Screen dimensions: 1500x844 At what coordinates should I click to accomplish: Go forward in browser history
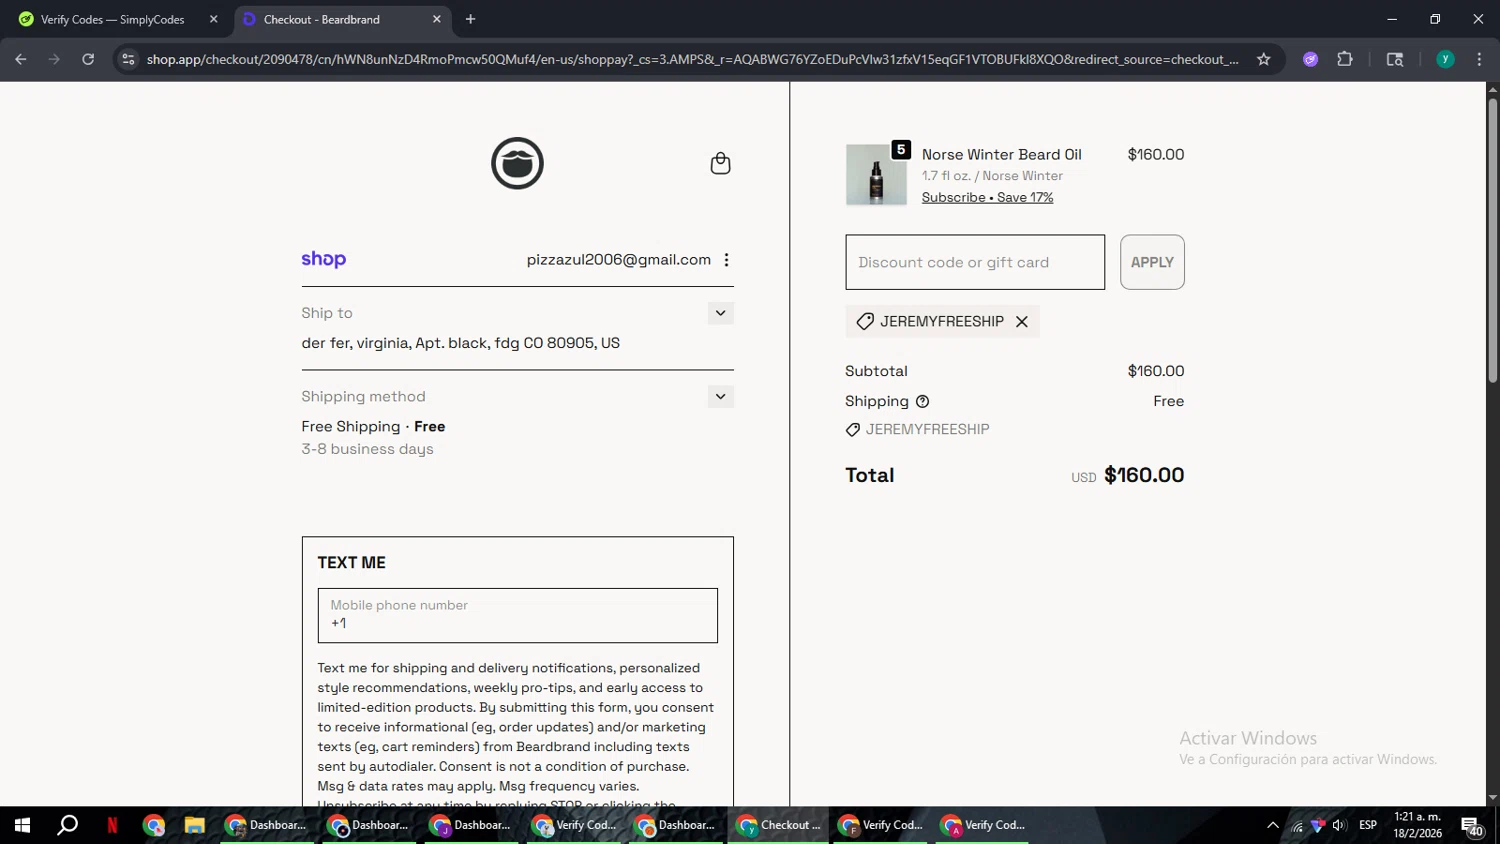[x=54, y=59]
